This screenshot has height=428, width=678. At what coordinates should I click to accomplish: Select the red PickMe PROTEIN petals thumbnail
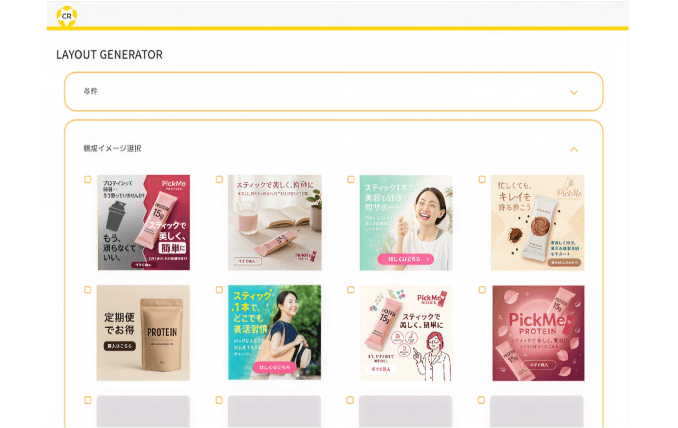click(538, 332)
